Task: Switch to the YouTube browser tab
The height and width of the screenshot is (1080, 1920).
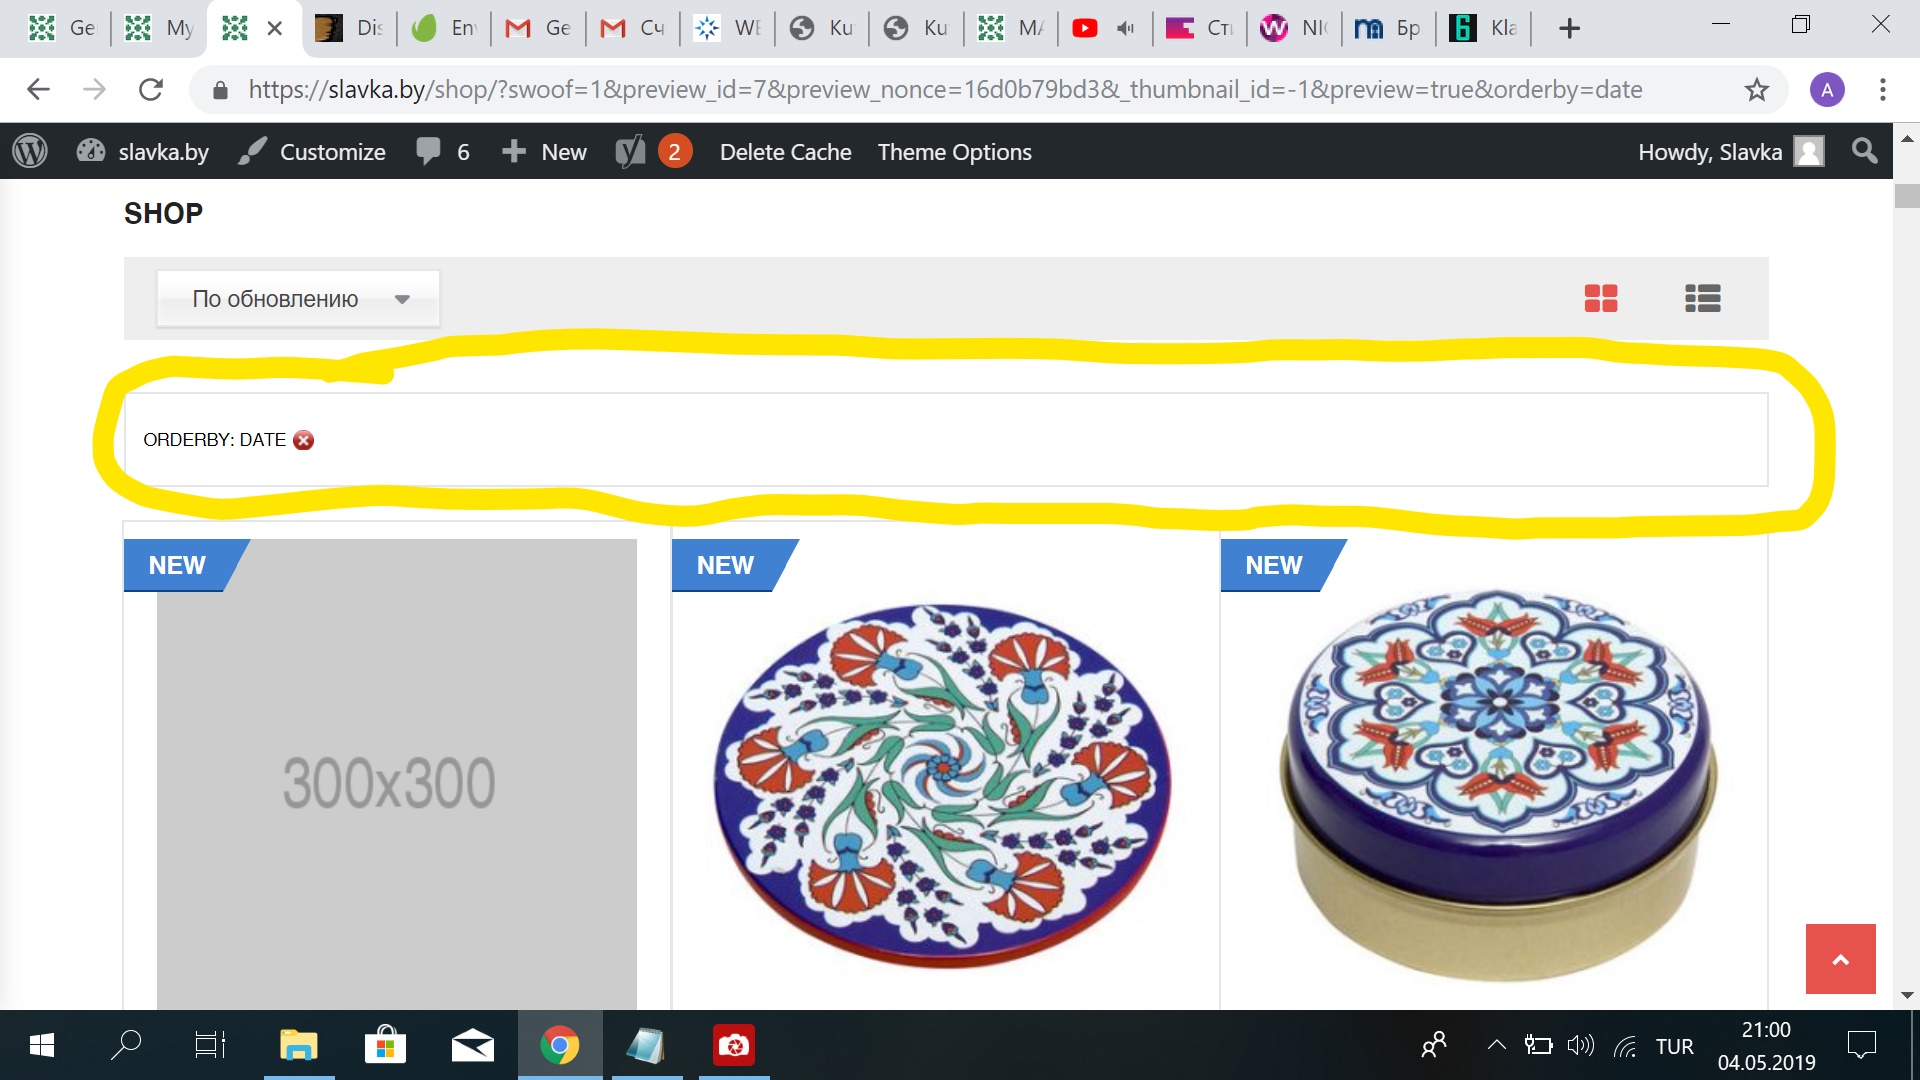Action: (1105, 28)
